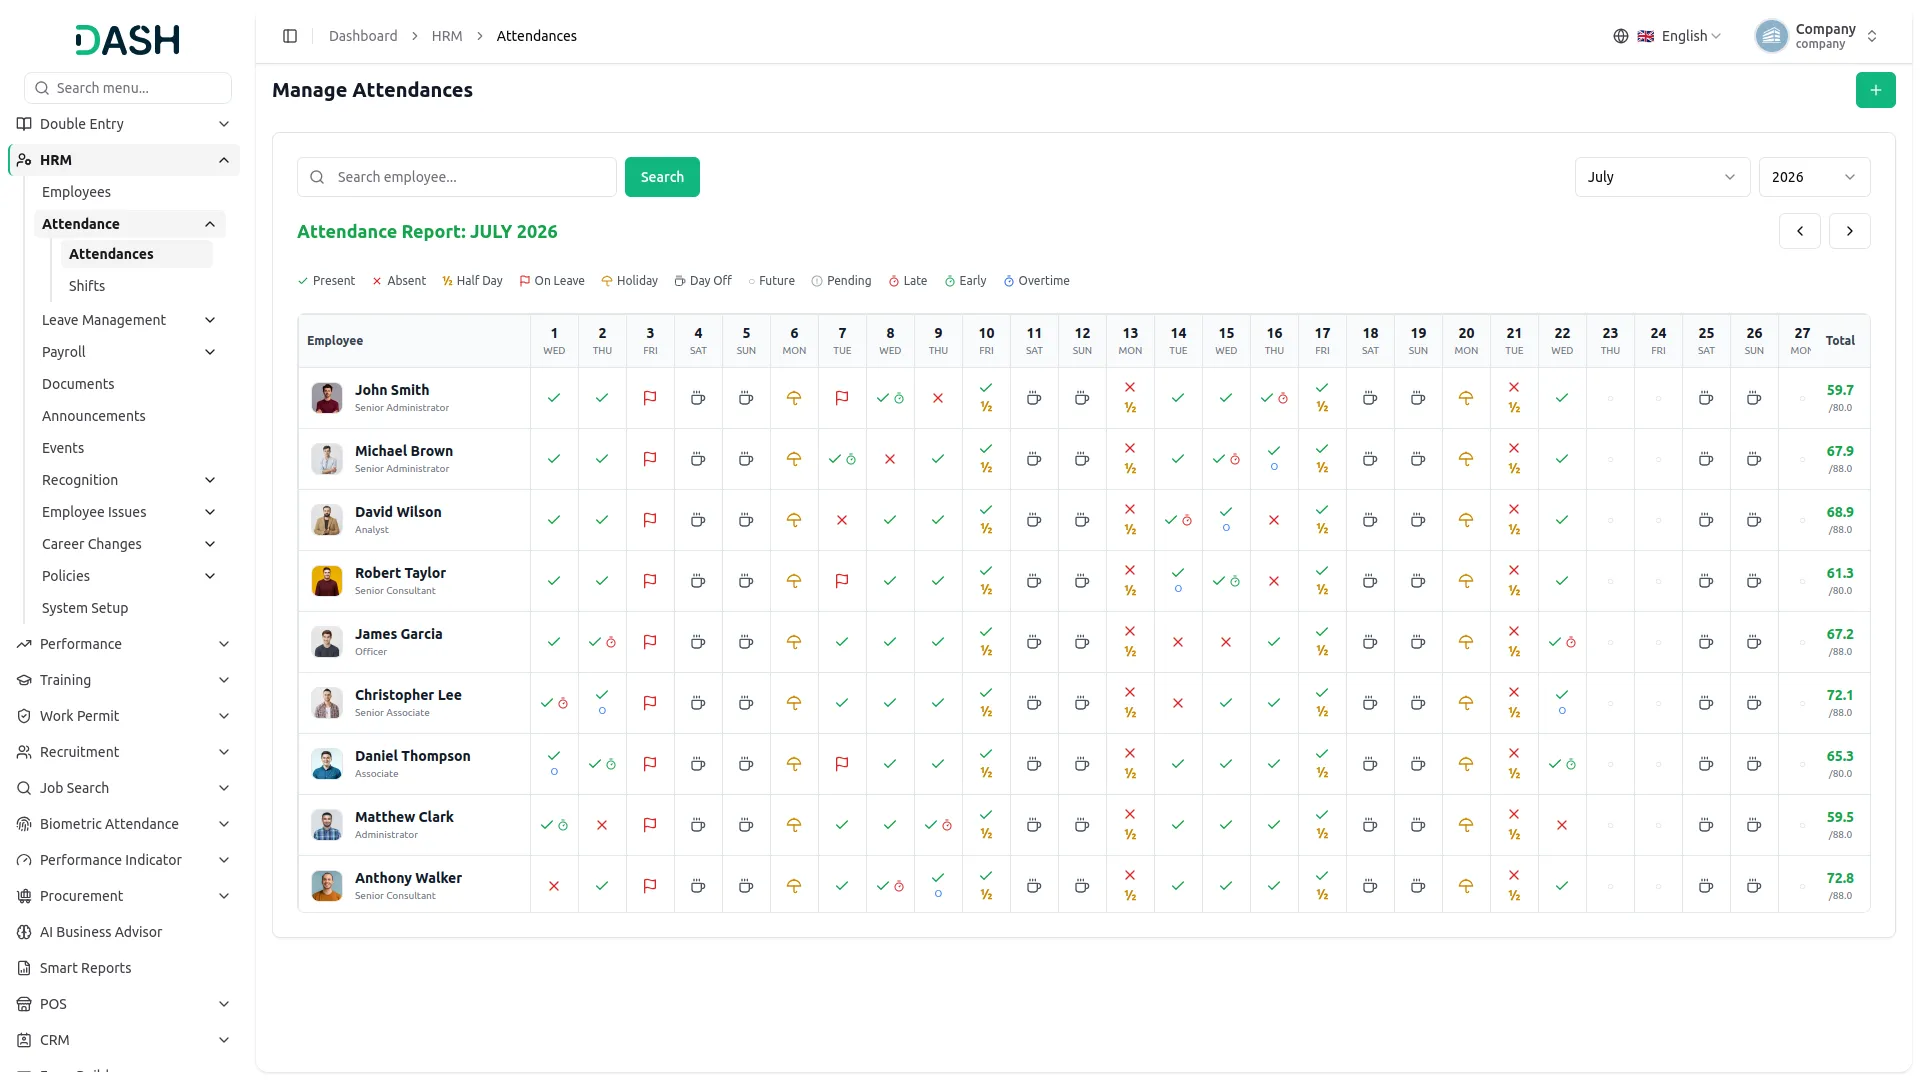Open the Shifts menu item
This screenshot has height=1080, width=1920.
click(x=87, y=286)
